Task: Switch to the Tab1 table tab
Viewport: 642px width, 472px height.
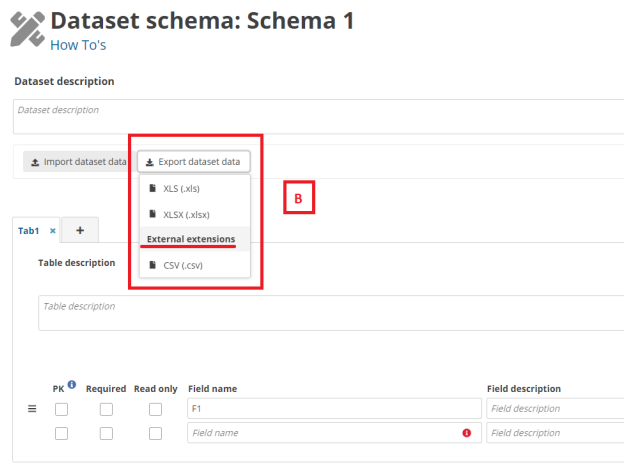Action: (x=28, y=230)
